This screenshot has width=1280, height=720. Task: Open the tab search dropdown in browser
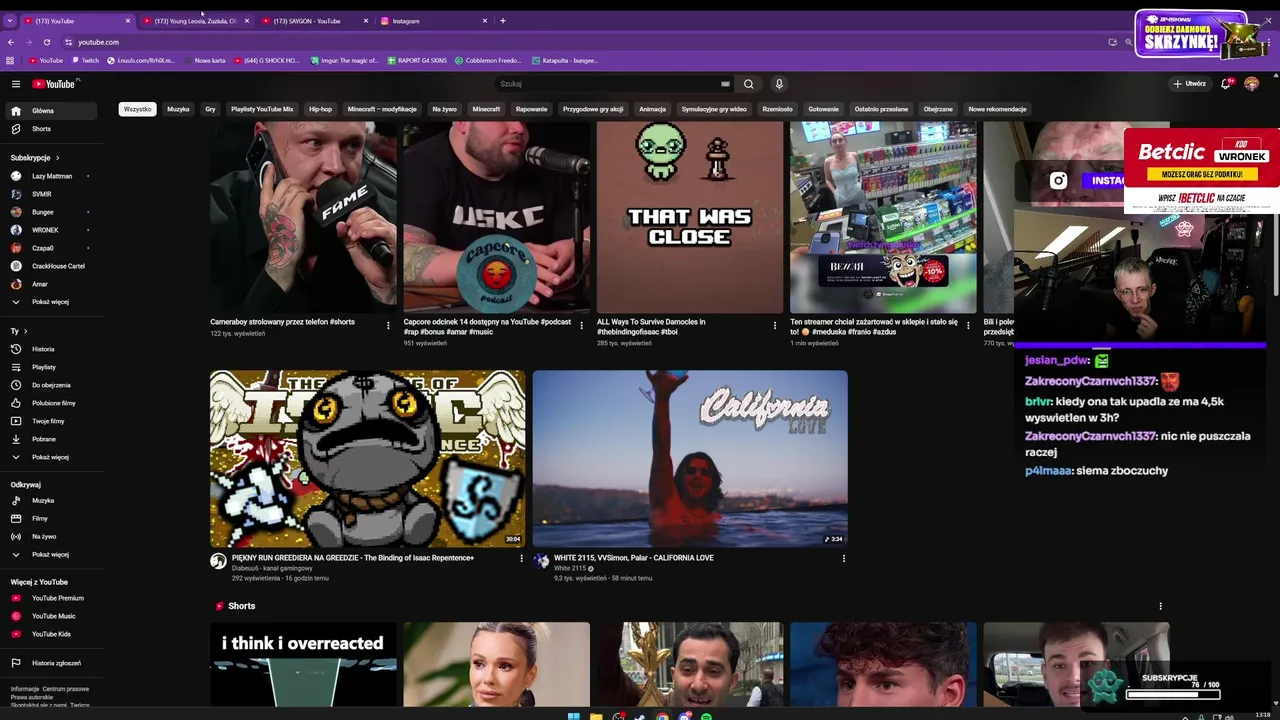10,21
